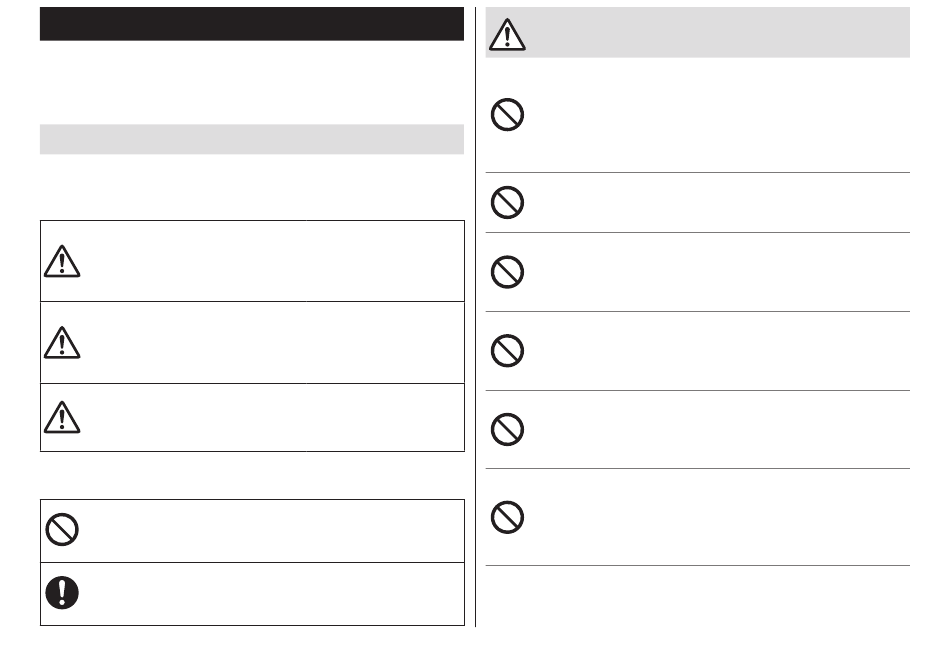Choose the warning triangle in last table row
The height and width of the screenshot is (656, 950).
point(62,417)
